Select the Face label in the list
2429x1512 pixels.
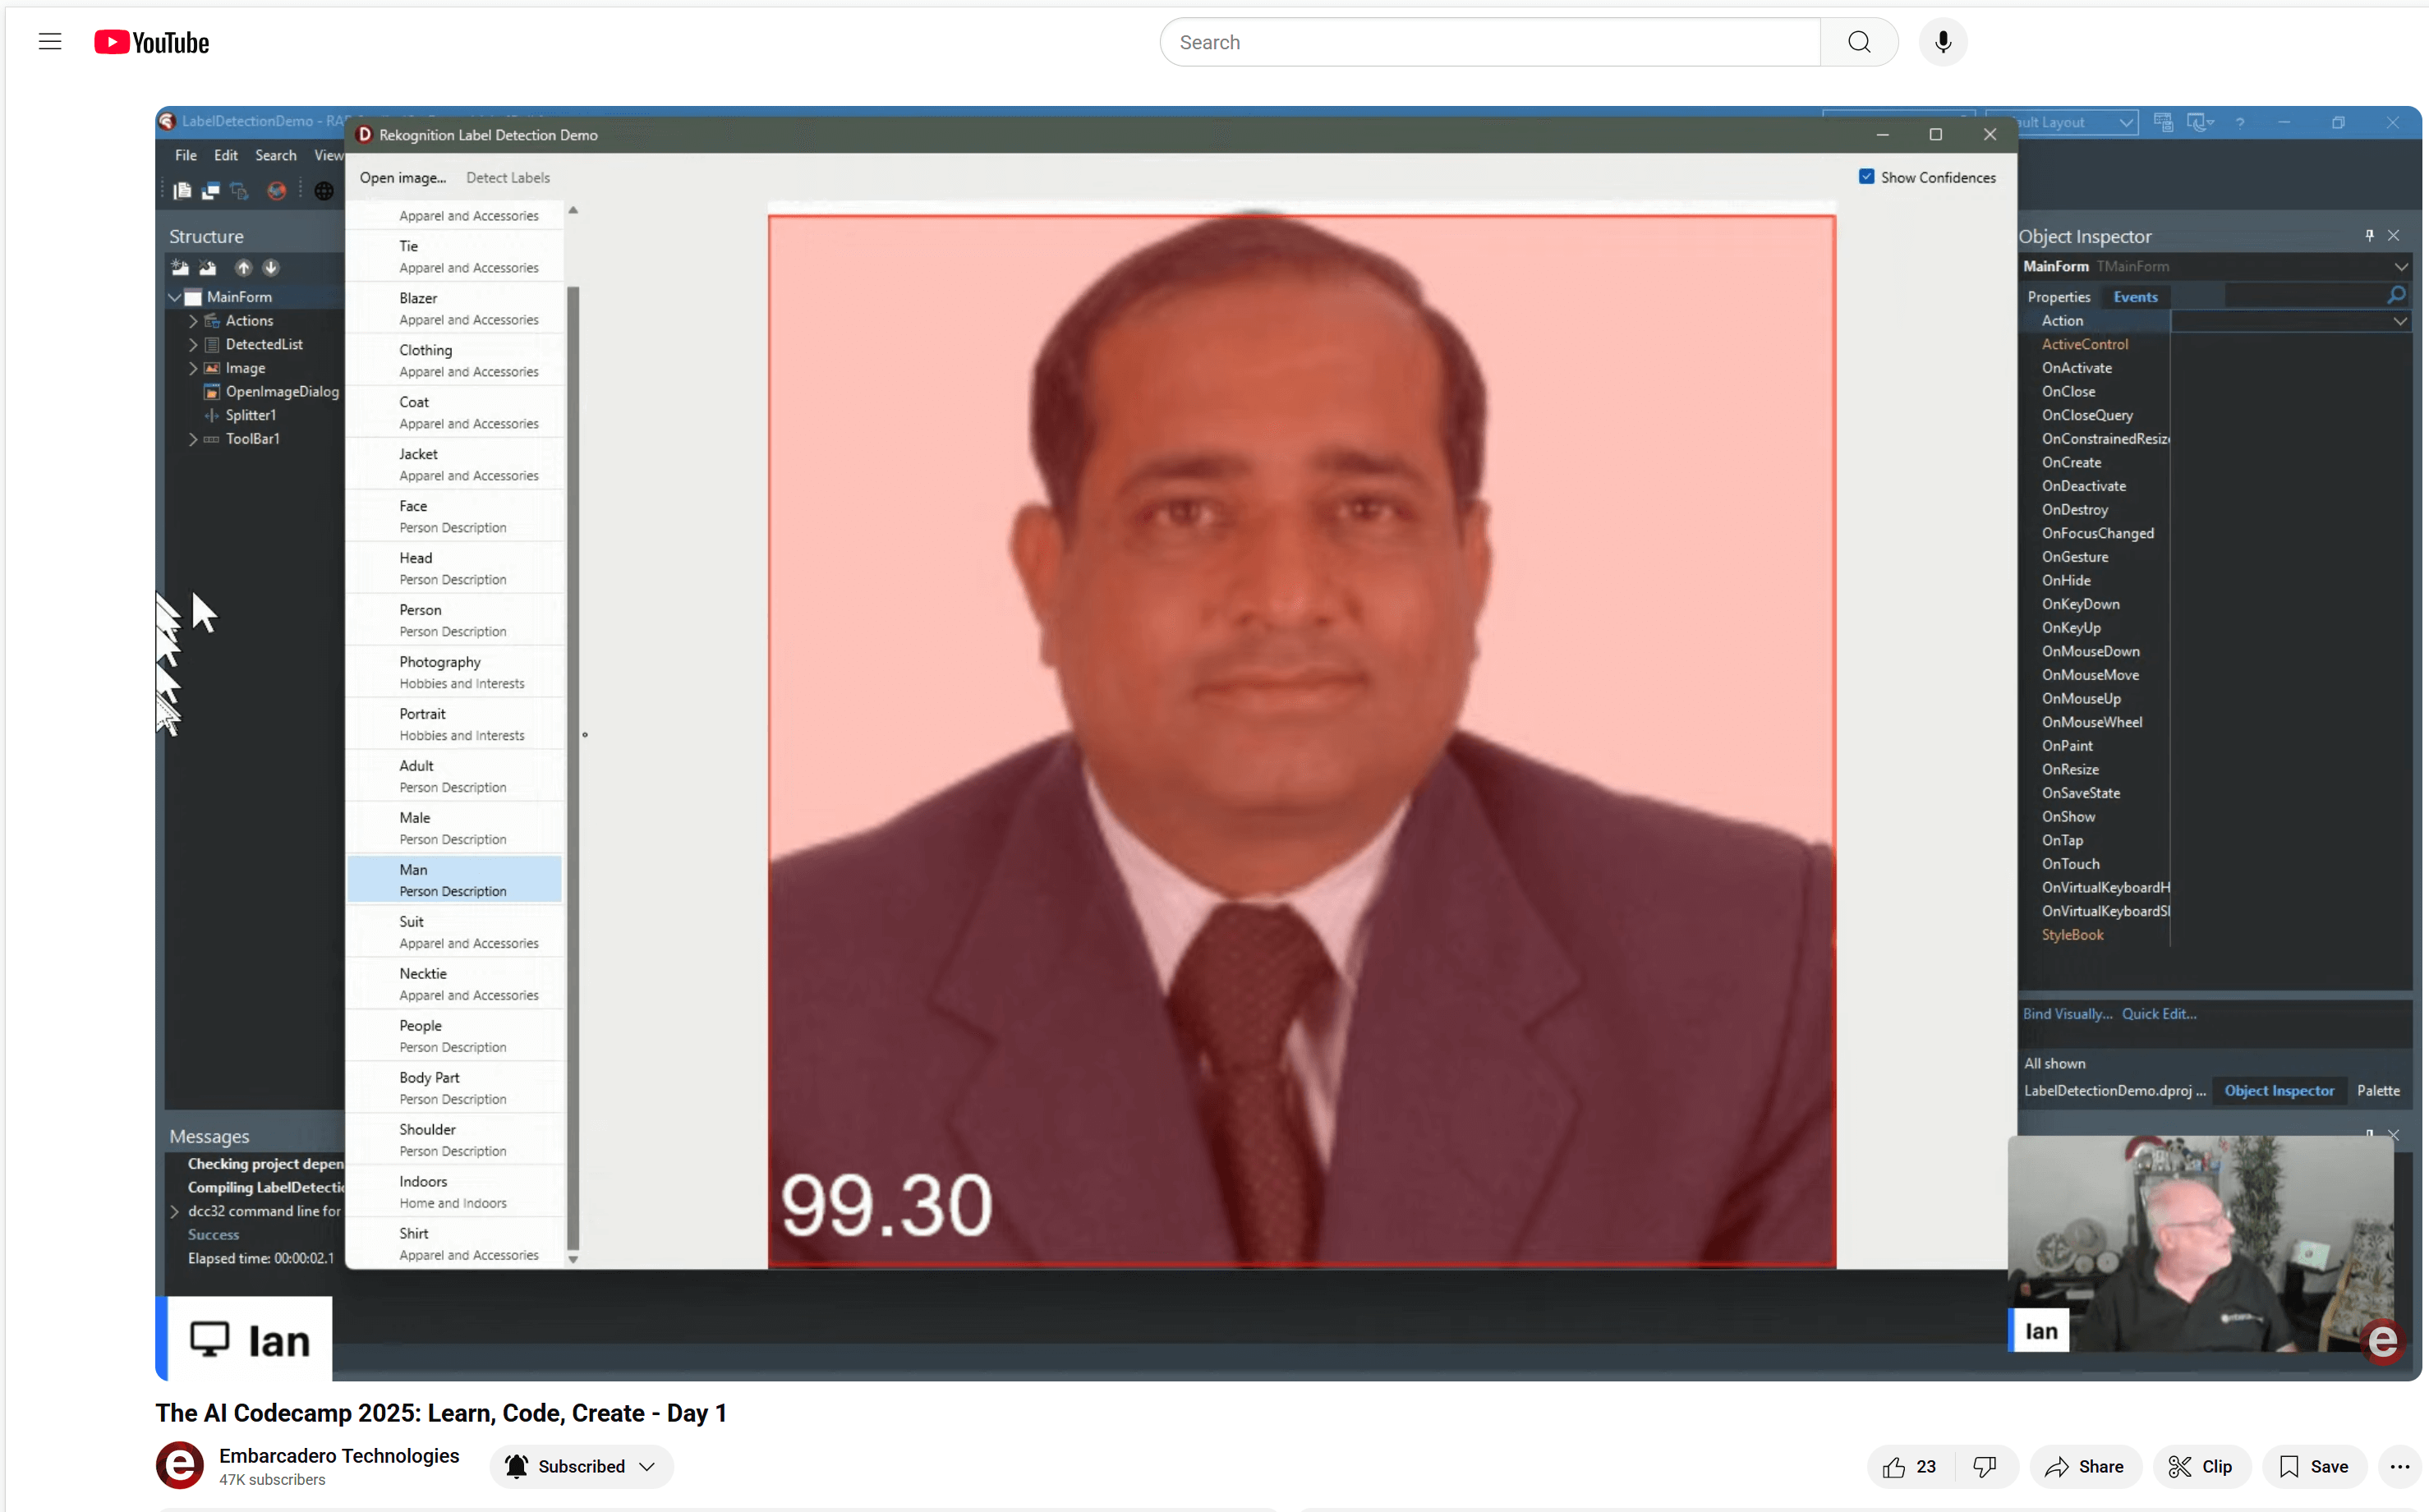pyautogui.click(x=455, y=516)
